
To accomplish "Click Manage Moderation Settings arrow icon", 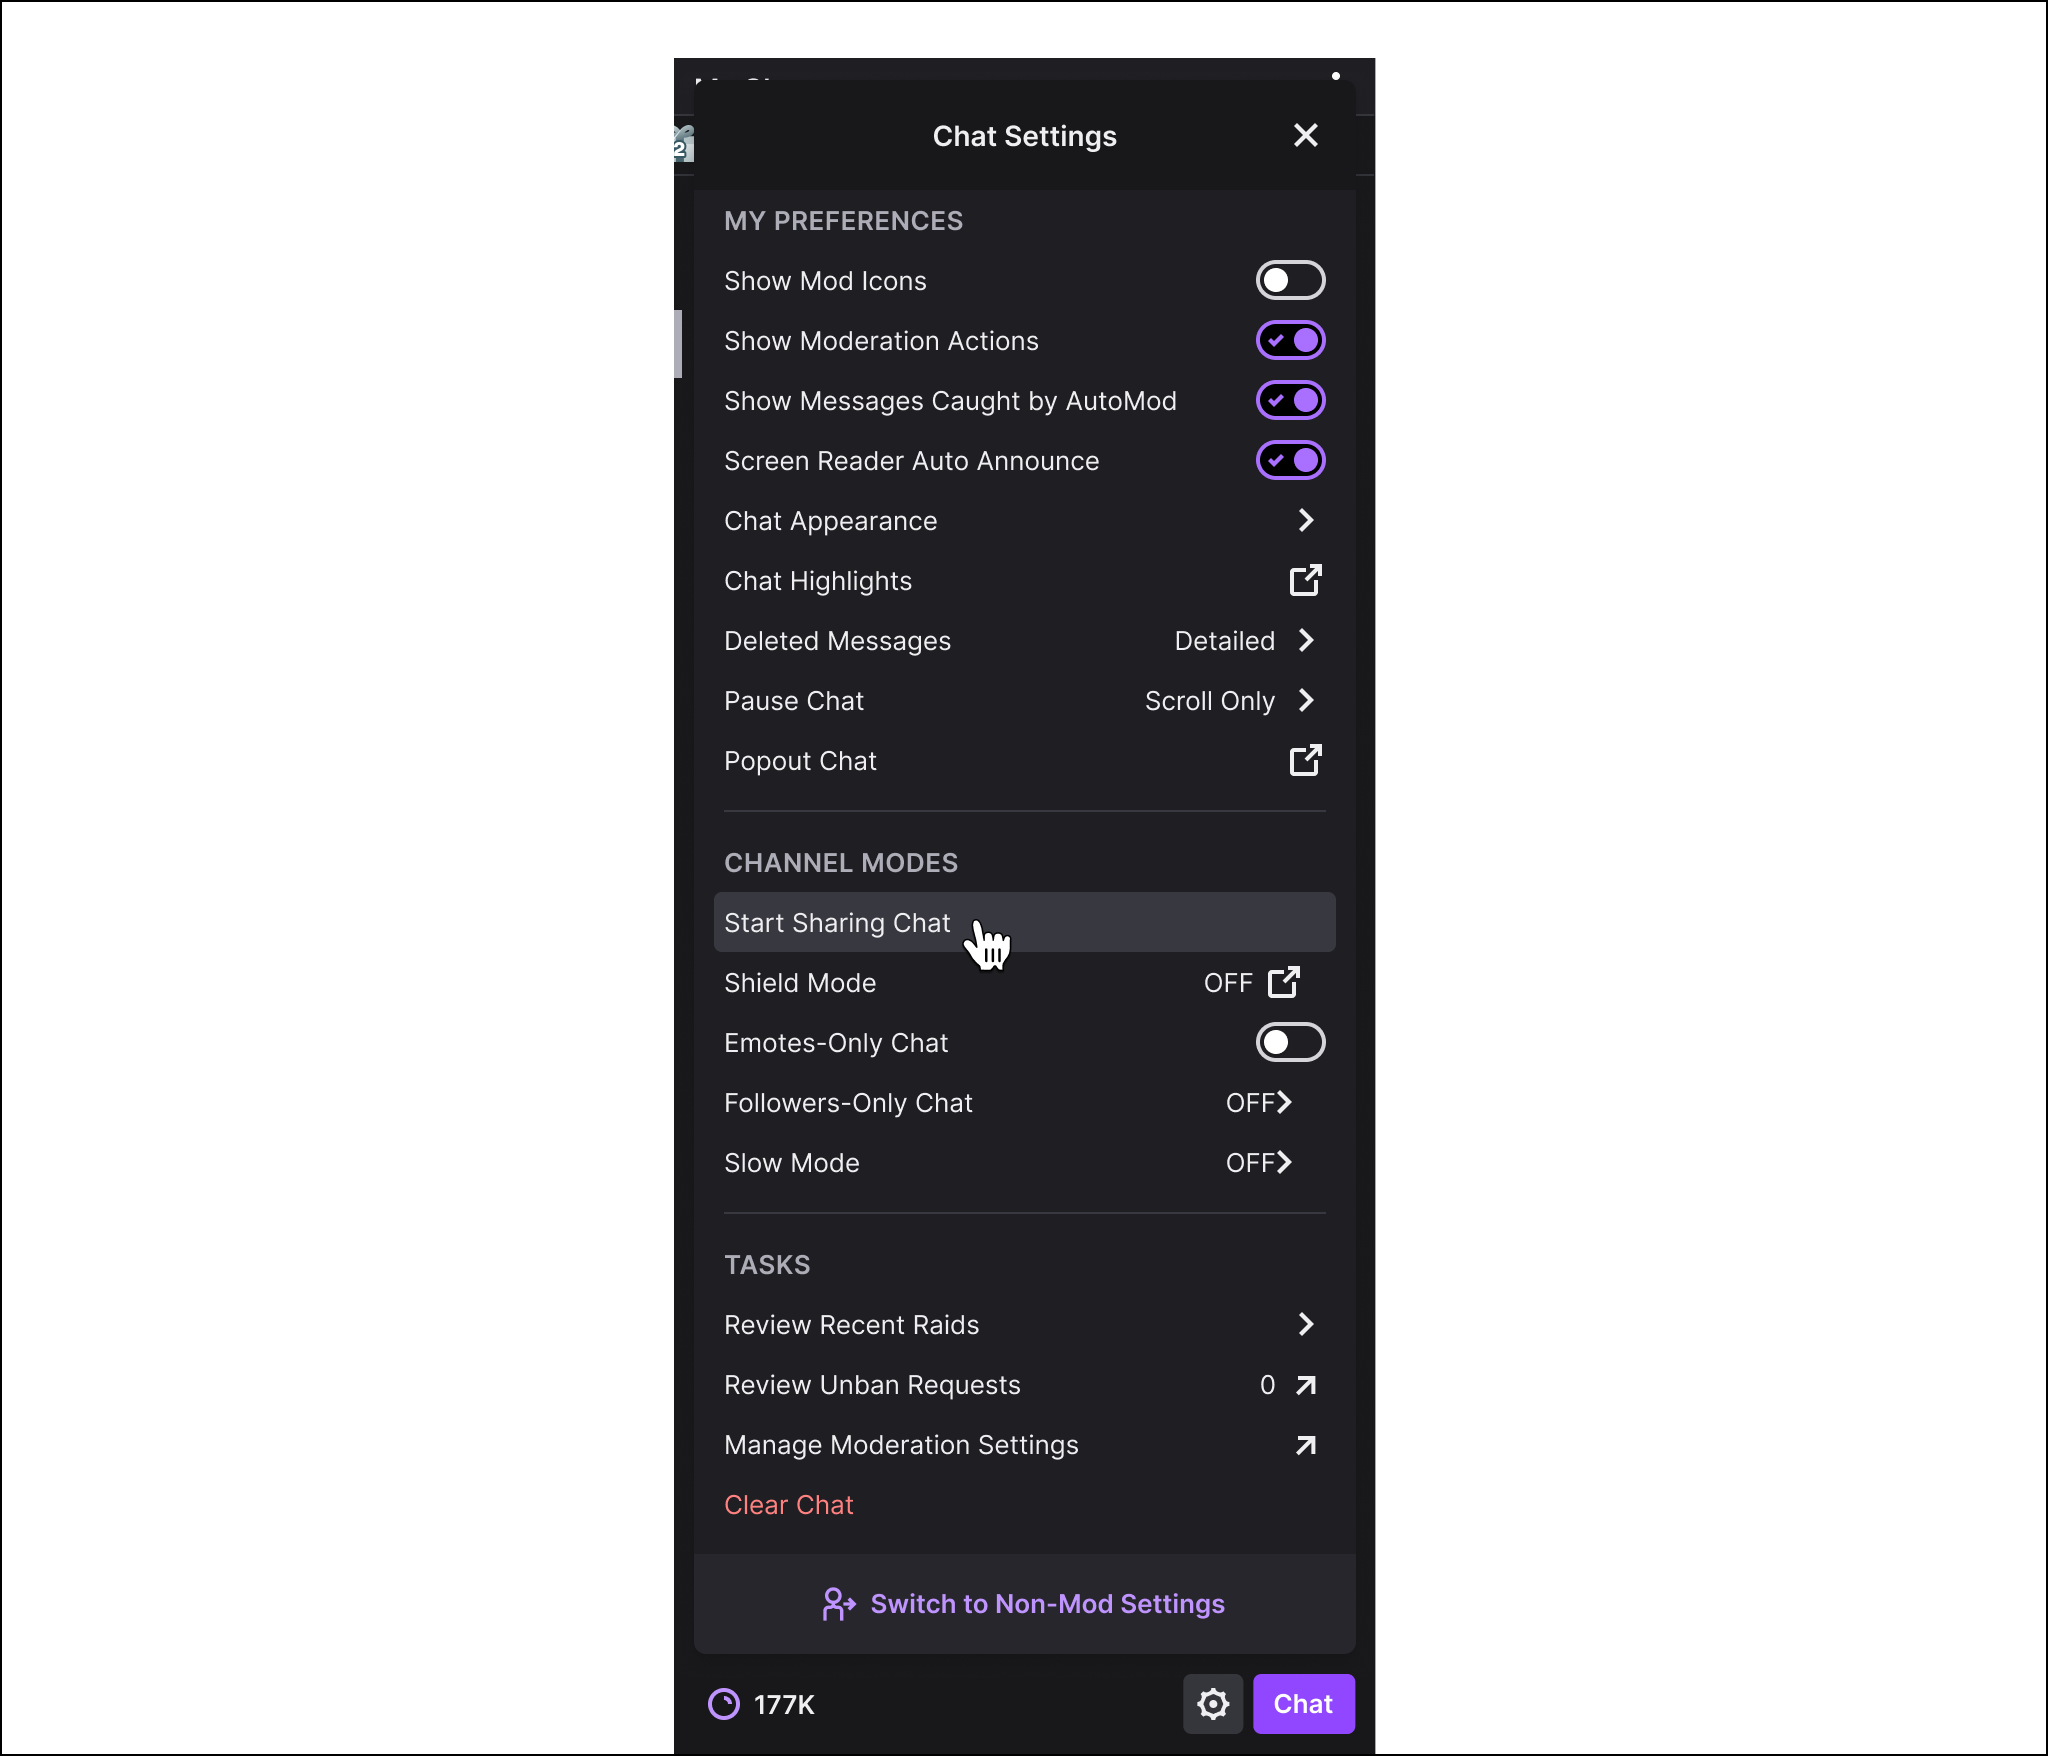I will coord(1305,1445).
